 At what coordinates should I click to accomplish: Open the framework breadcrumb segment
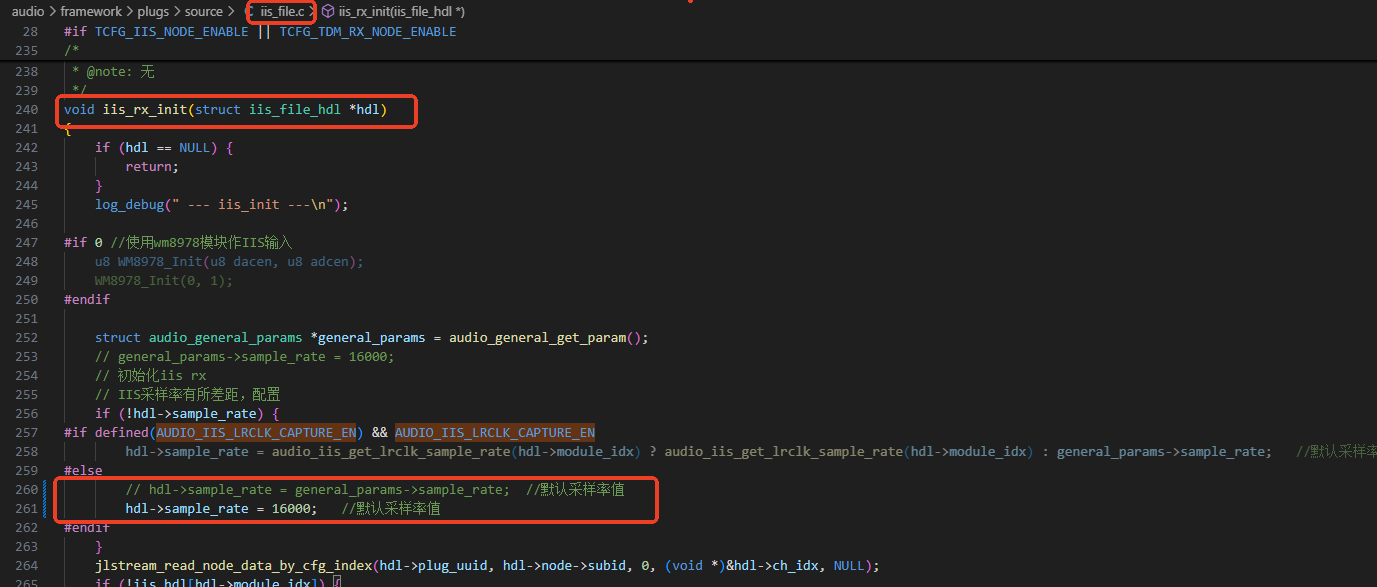click(92, 12)
